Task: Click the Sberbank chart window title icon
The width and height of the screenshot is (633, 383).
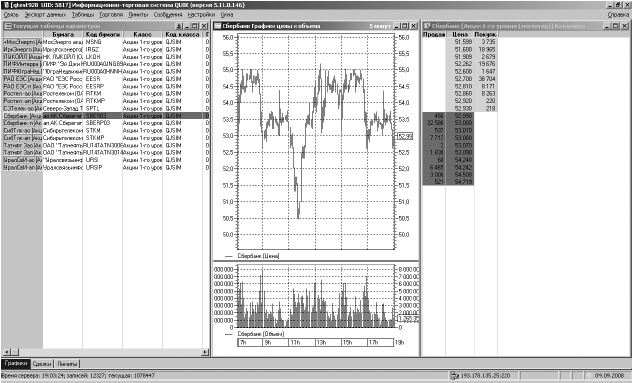Action: (218, 26)
